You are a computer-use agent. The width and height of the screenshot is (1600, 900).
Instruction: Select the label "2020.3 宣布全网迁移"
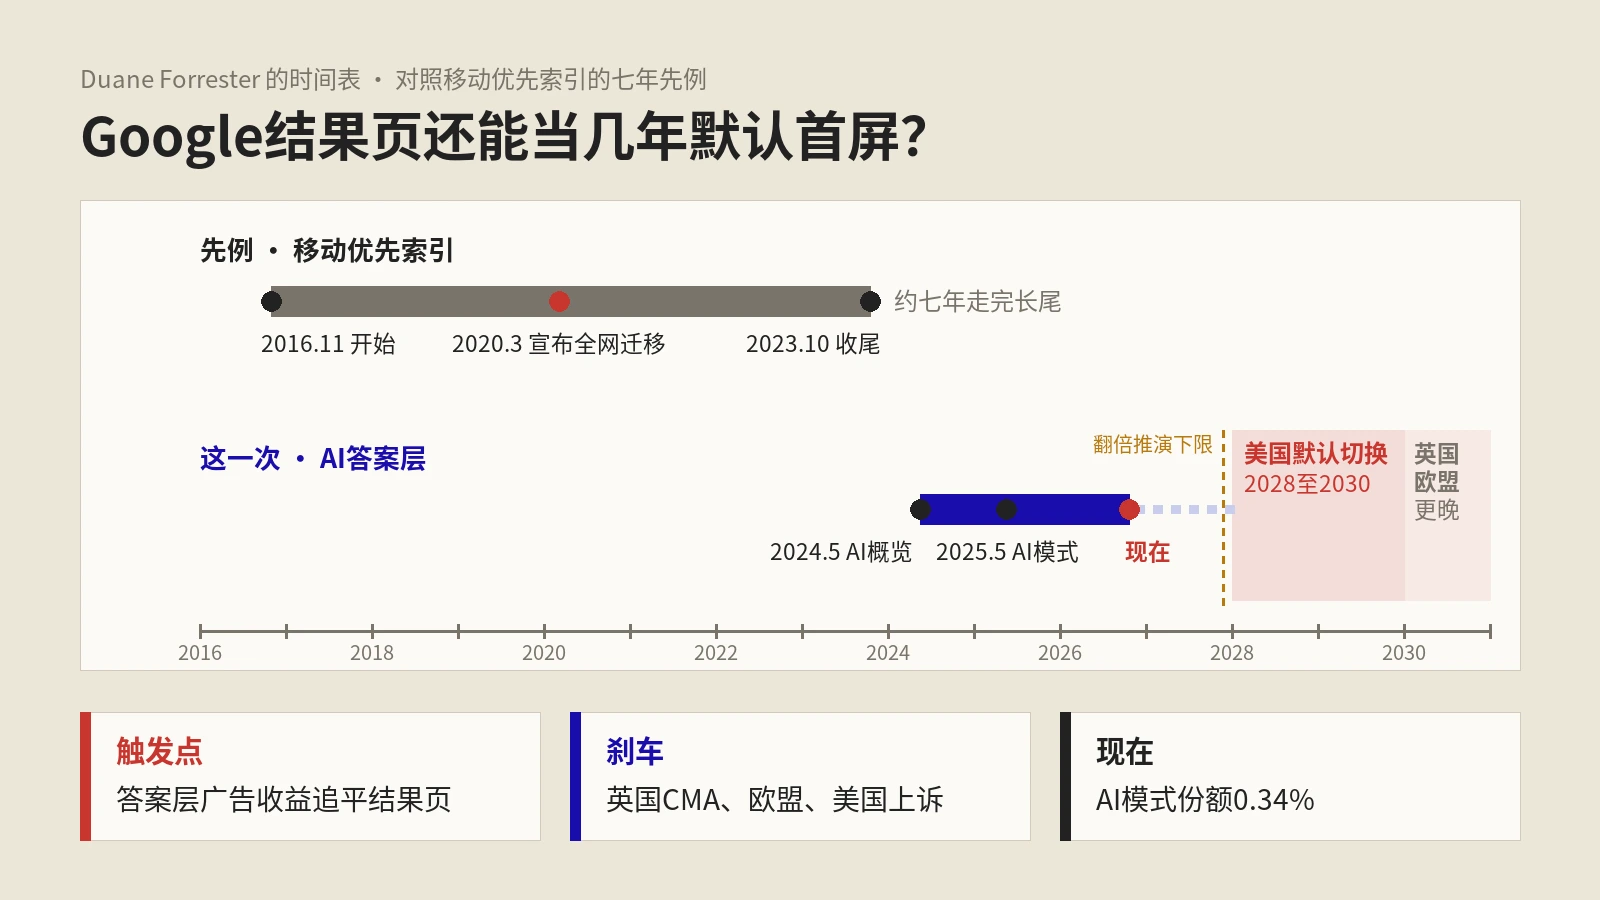(x=559, y=344)
